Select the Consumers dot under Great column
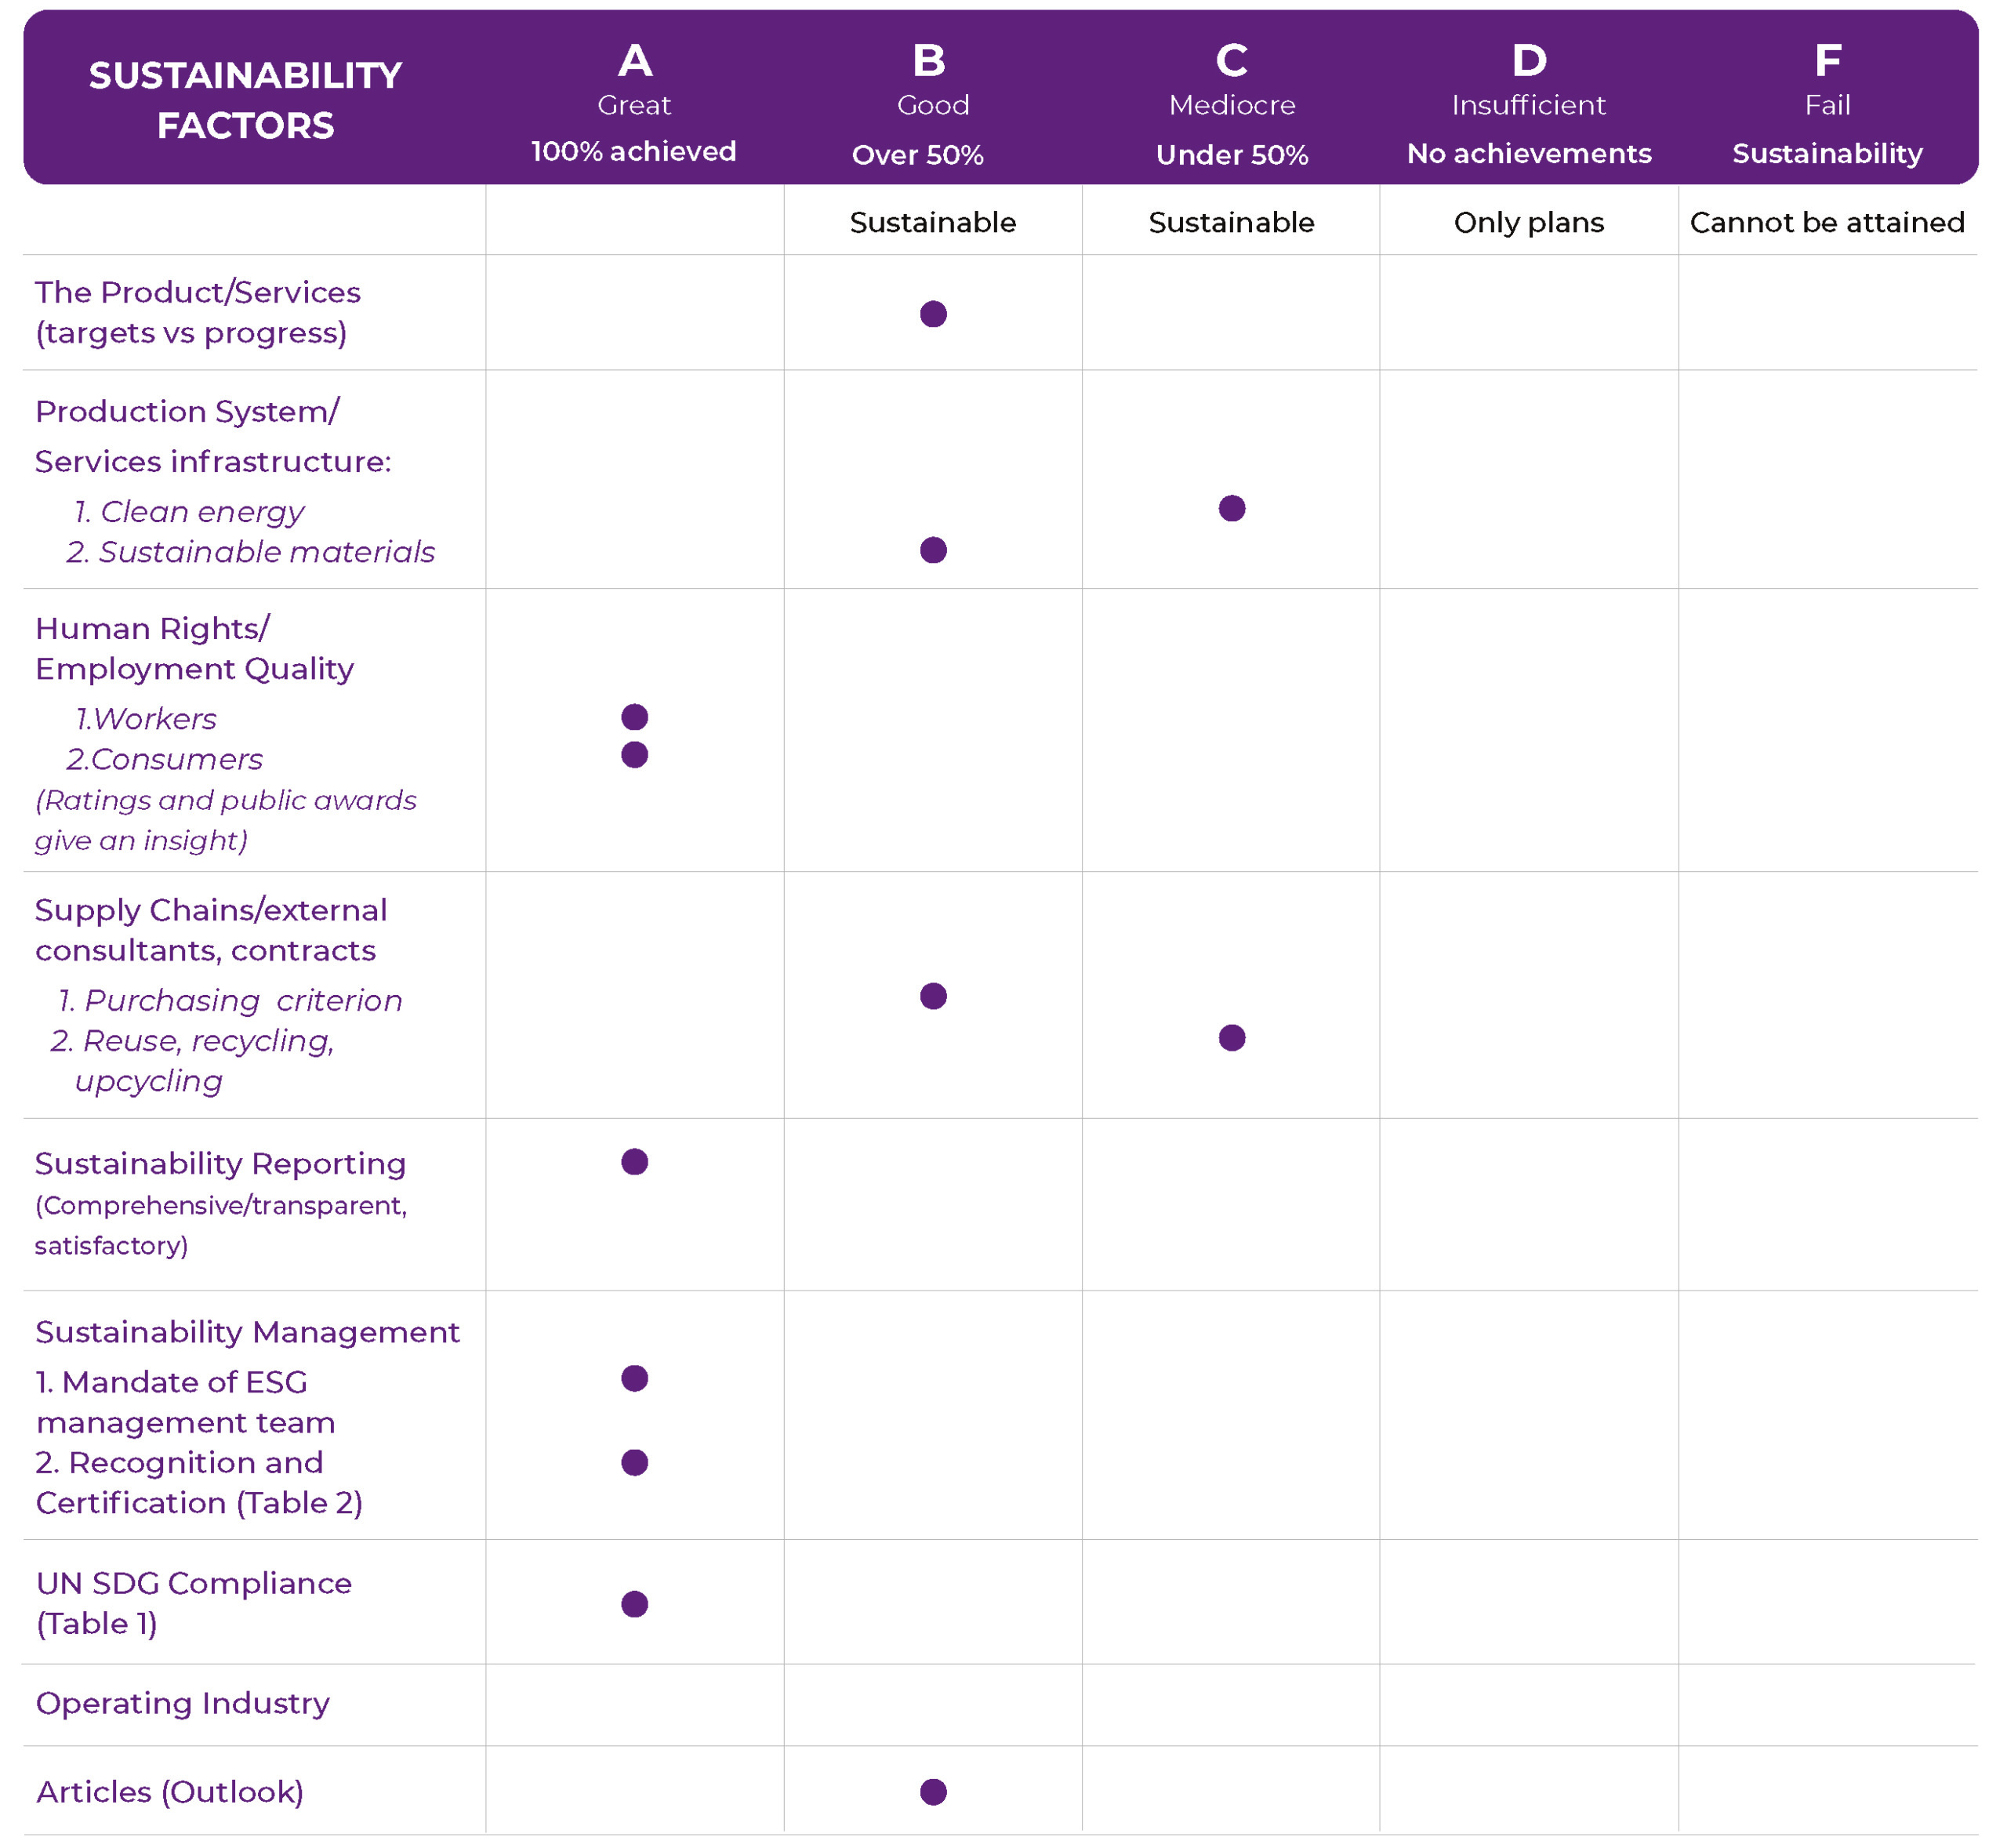 [x=634, y=755]
